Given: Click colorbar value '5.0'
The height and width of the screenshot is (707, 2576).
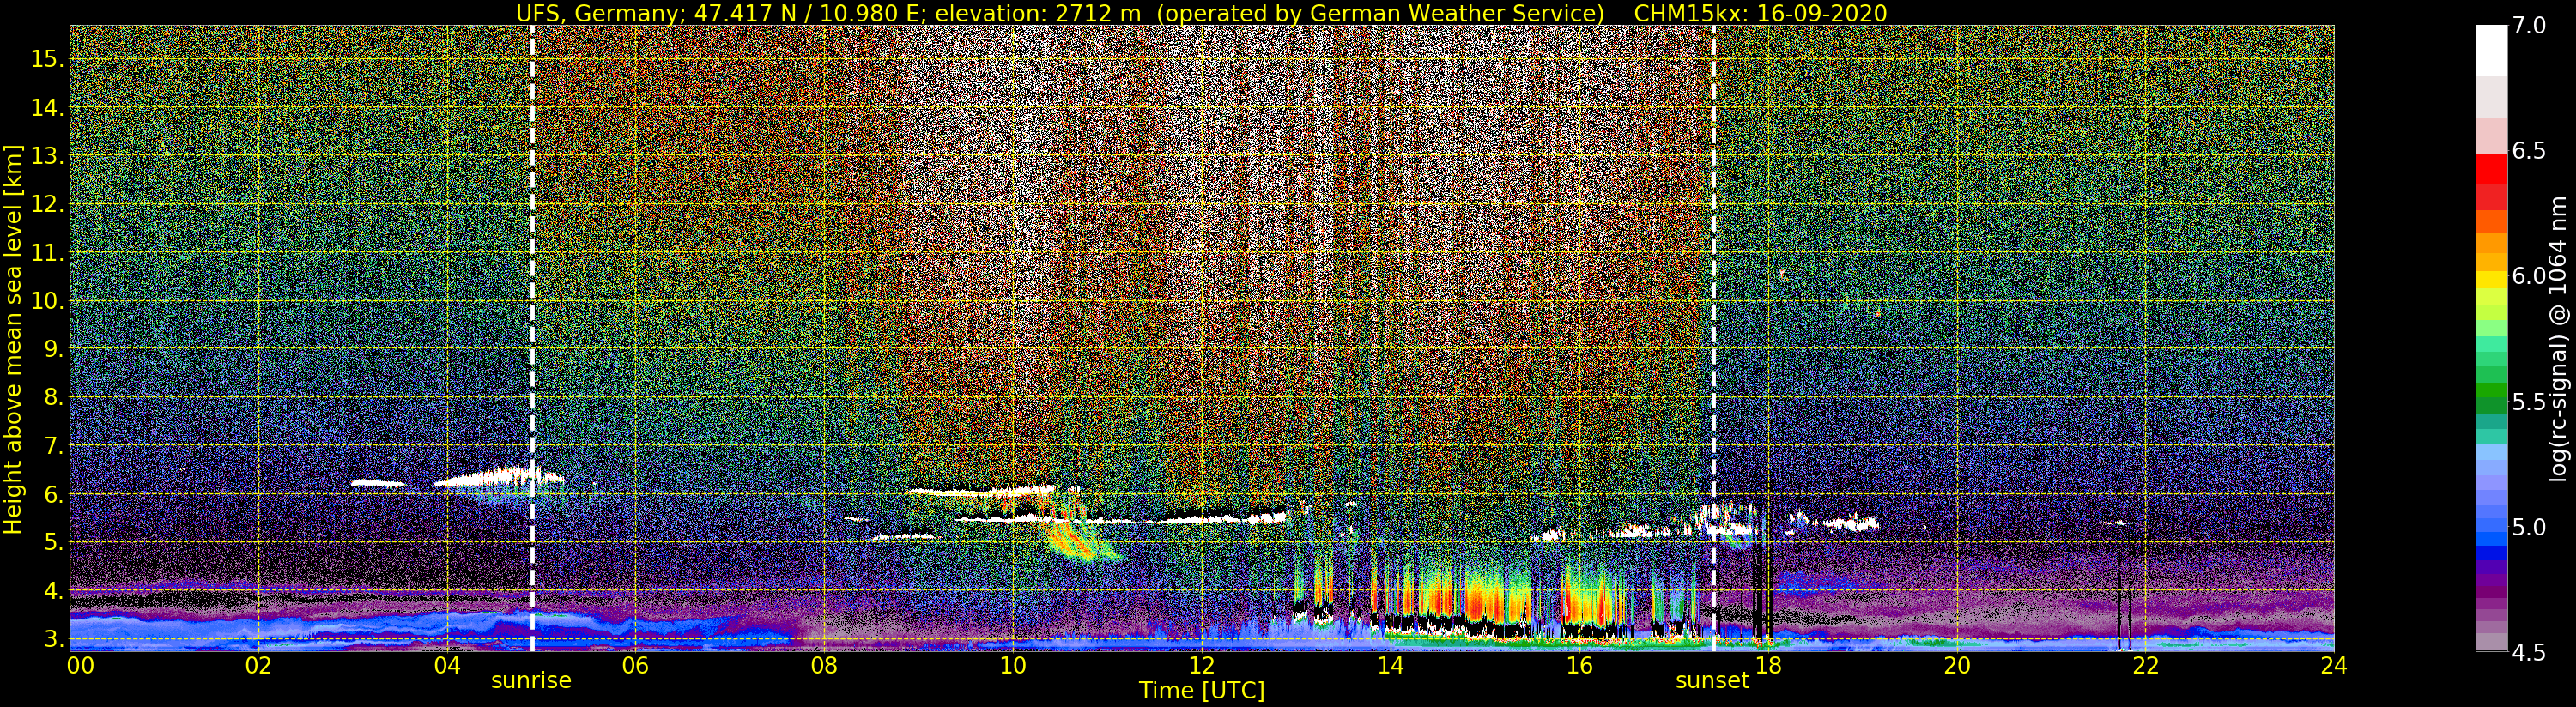Looking at the screenshot, I should [x=2529, y=527].
